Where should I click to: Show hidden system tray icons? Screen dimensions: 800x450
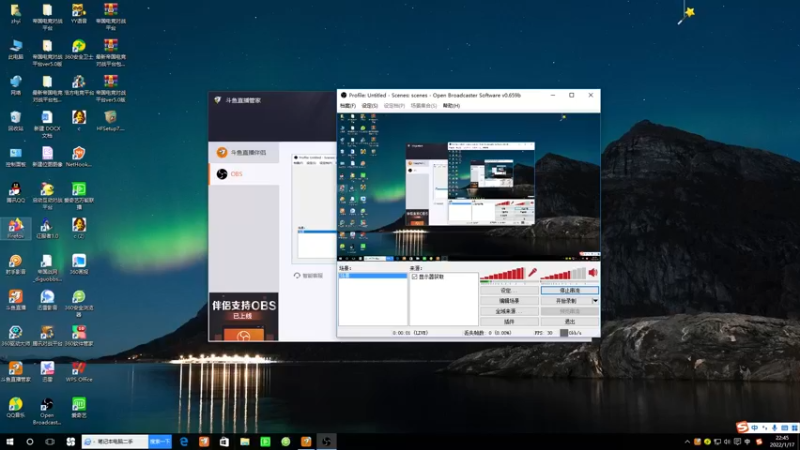[687, 442]
